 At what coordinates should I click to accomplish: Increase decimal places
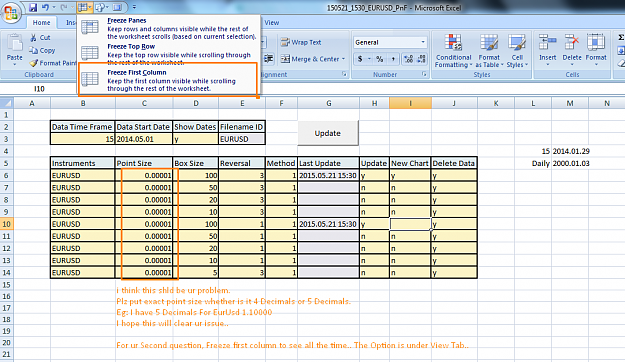408,59
